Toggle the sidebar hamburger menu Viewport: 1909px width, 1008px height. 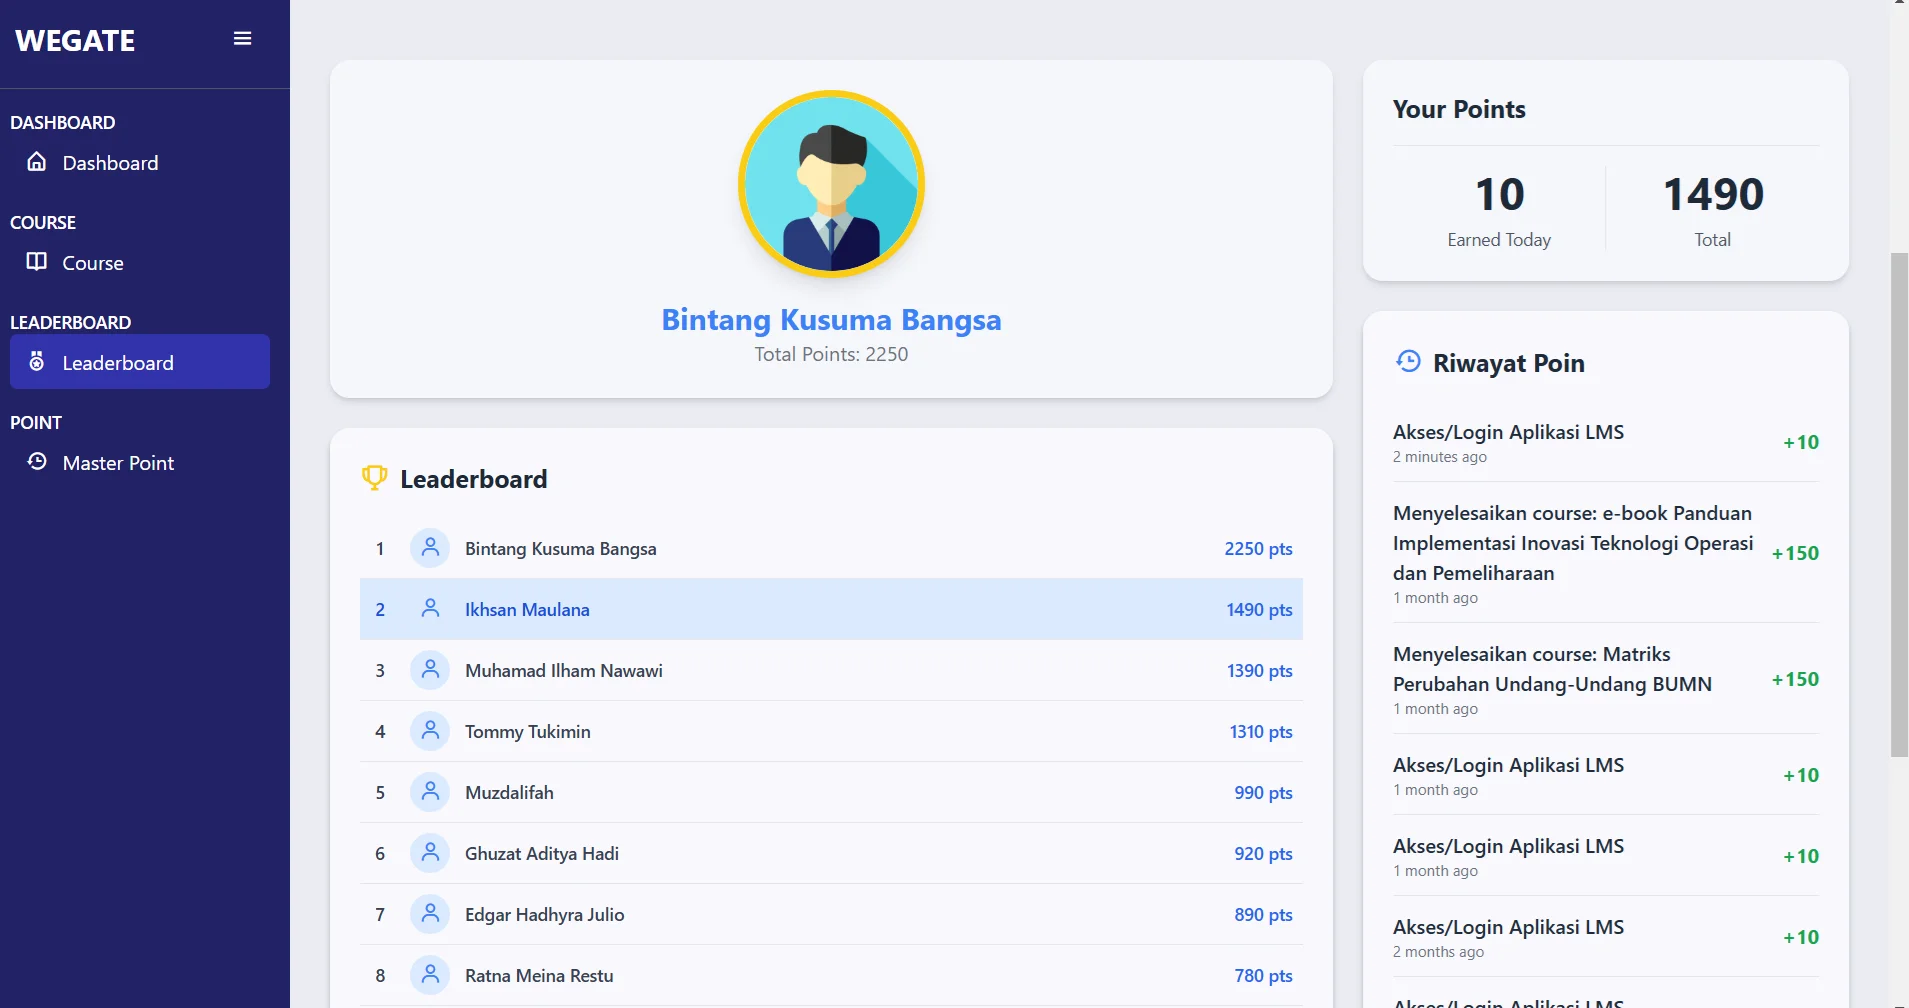point(242,39)
